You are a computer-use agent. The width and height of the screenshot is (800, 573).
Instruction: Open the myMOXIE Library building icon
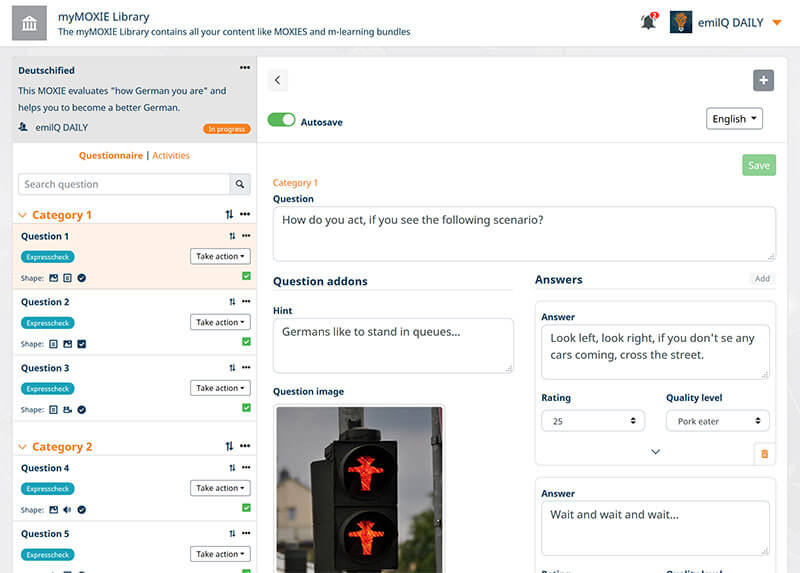tap(29, 23)
